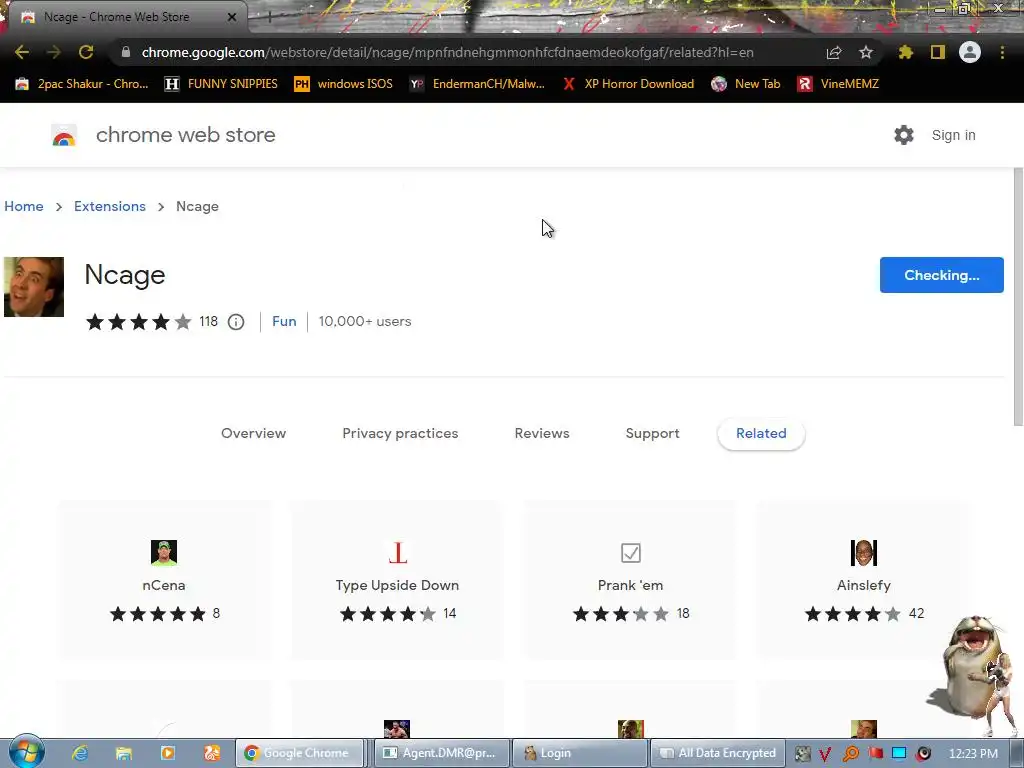Click Sign in
The image size is (1024, 768).
click(x=953, y=135)
